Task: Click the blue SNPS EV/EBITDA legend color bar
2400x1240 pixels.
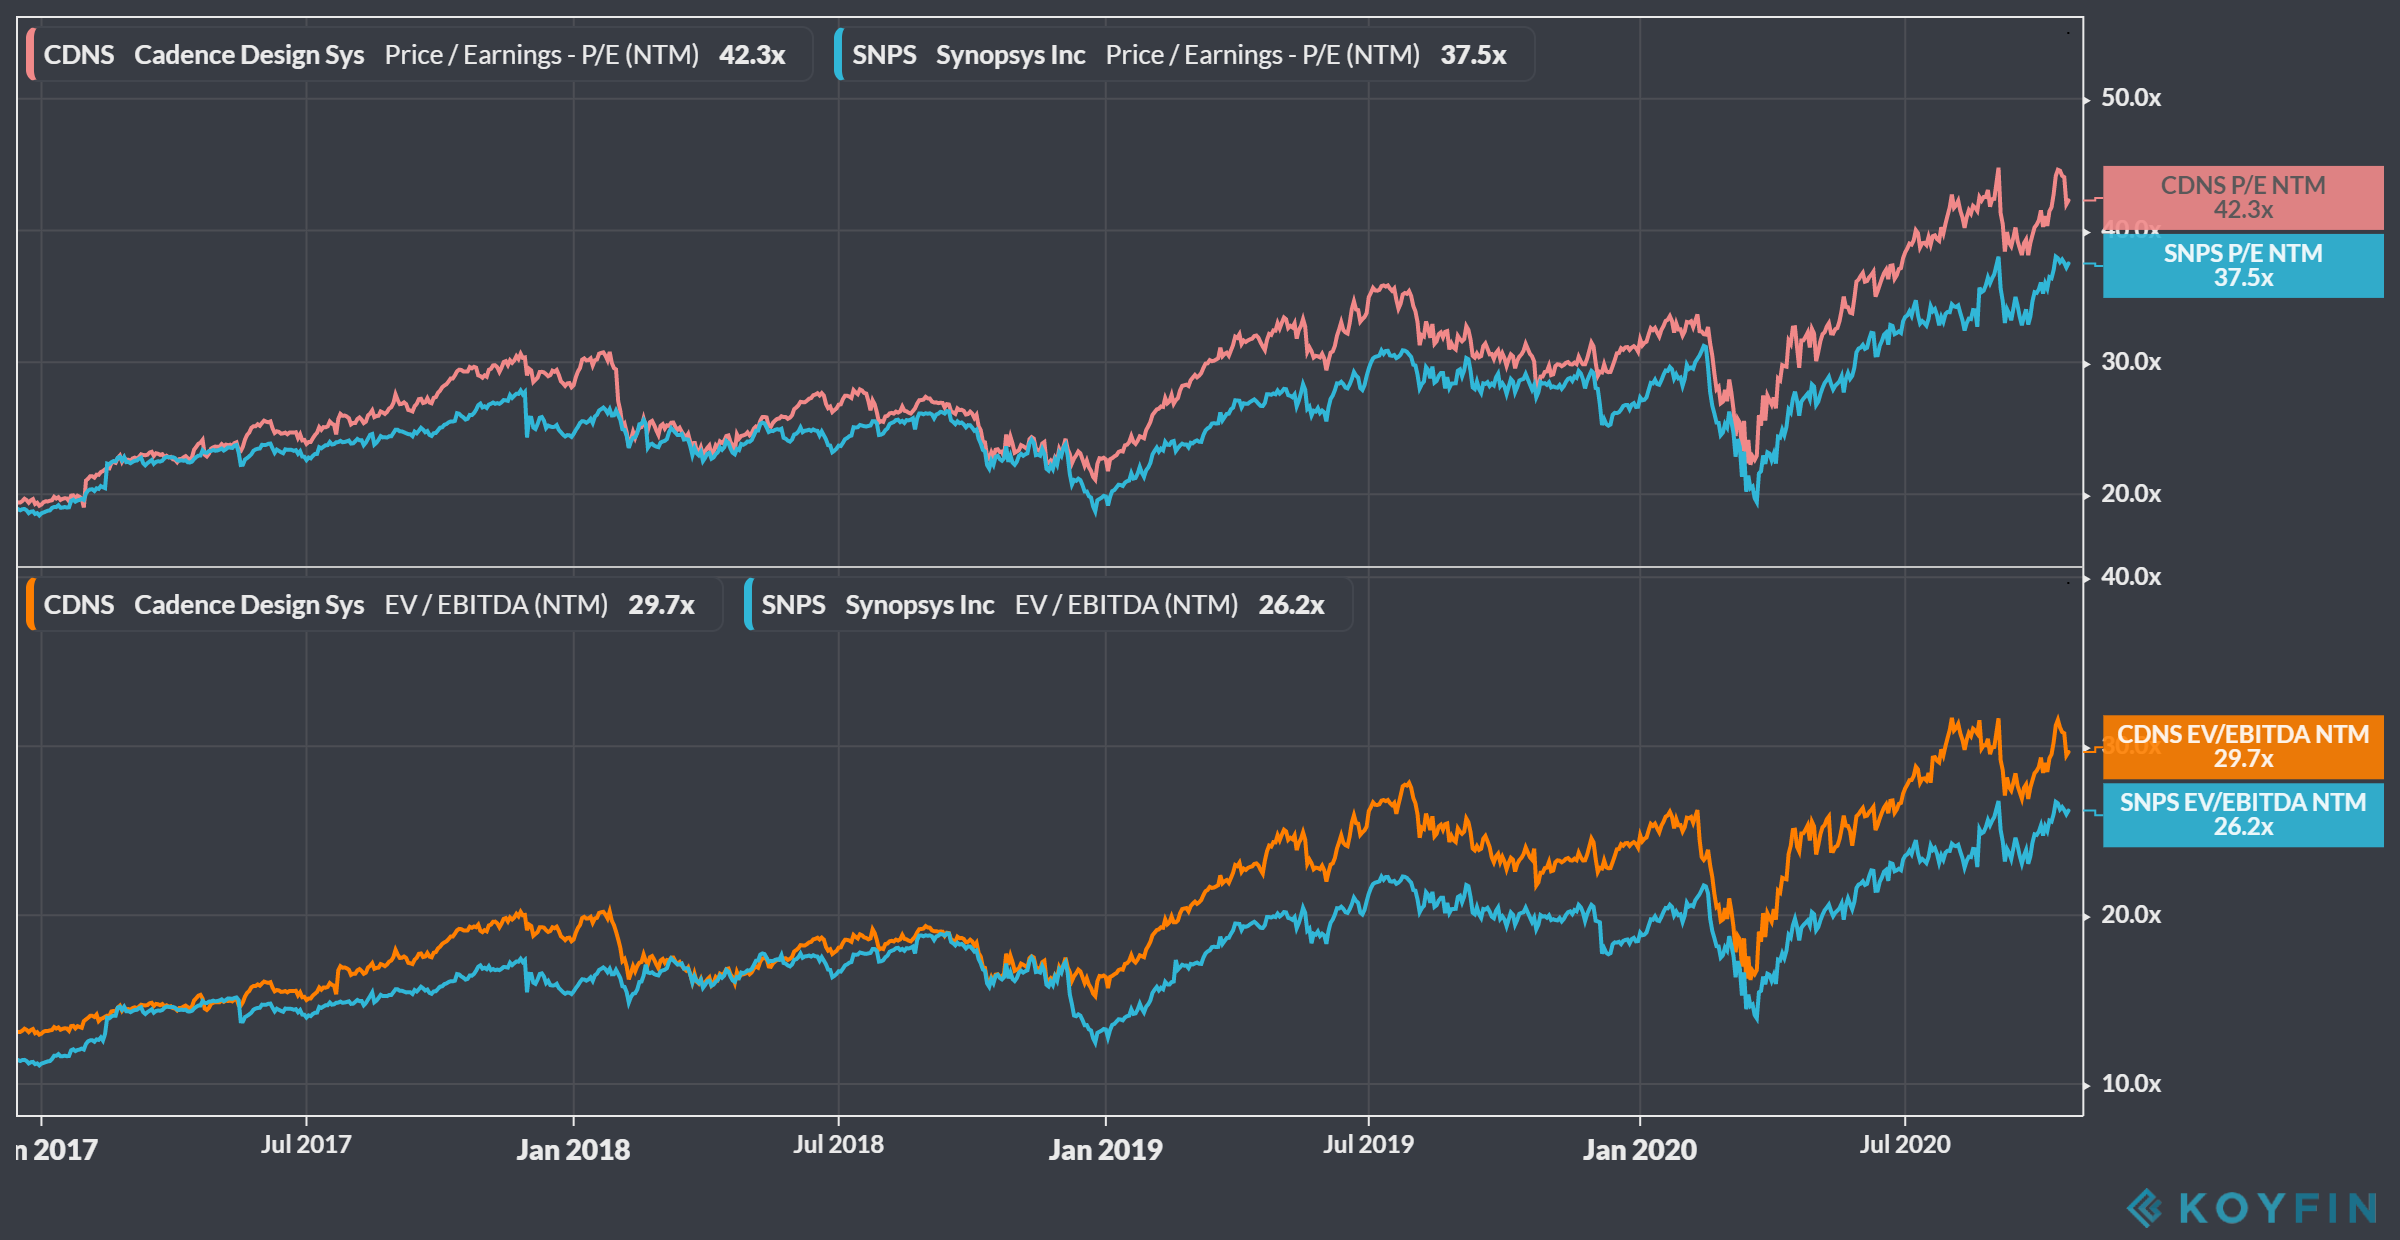Action: (x=749, y=605)
